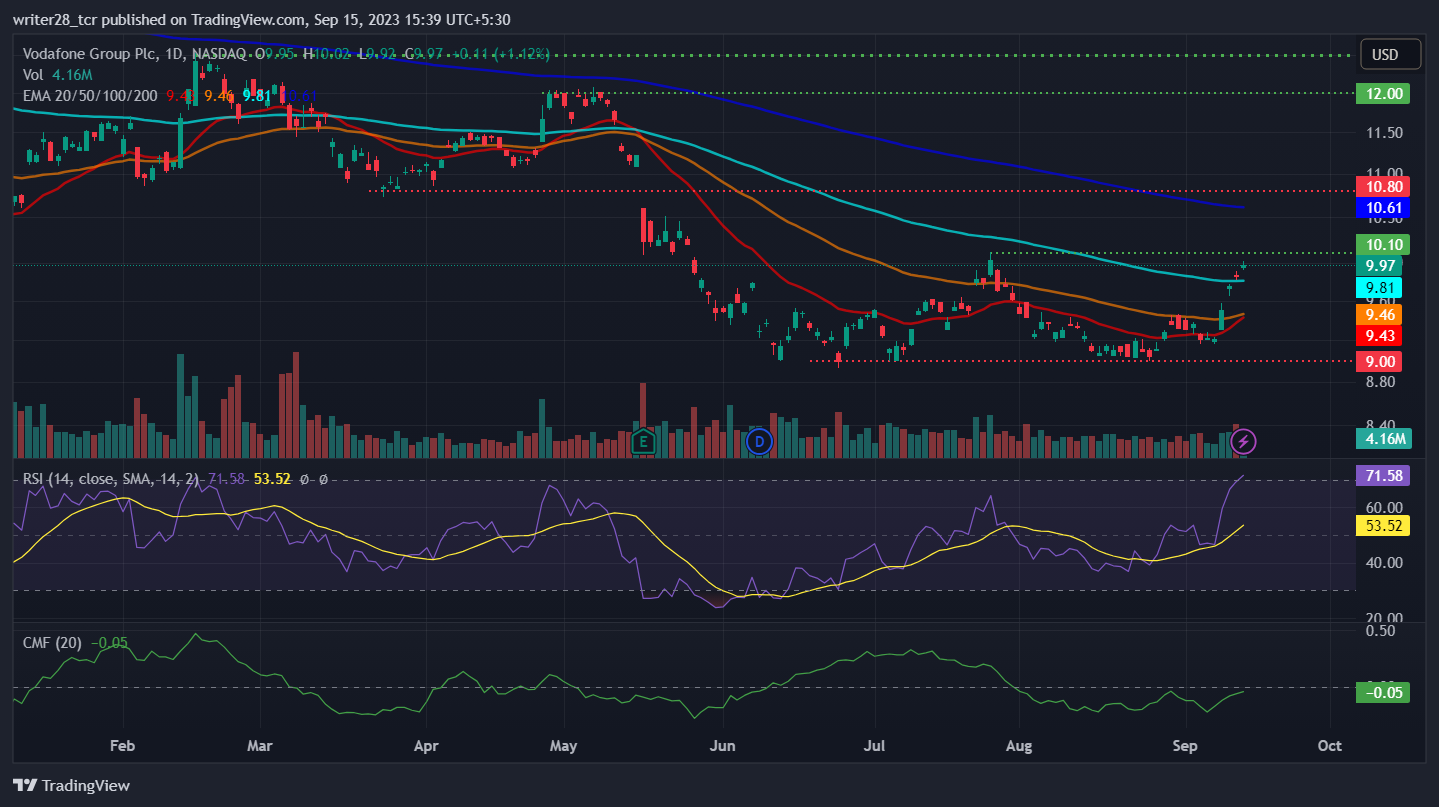Click the purple lightning bolt icon

[1243, 440]
